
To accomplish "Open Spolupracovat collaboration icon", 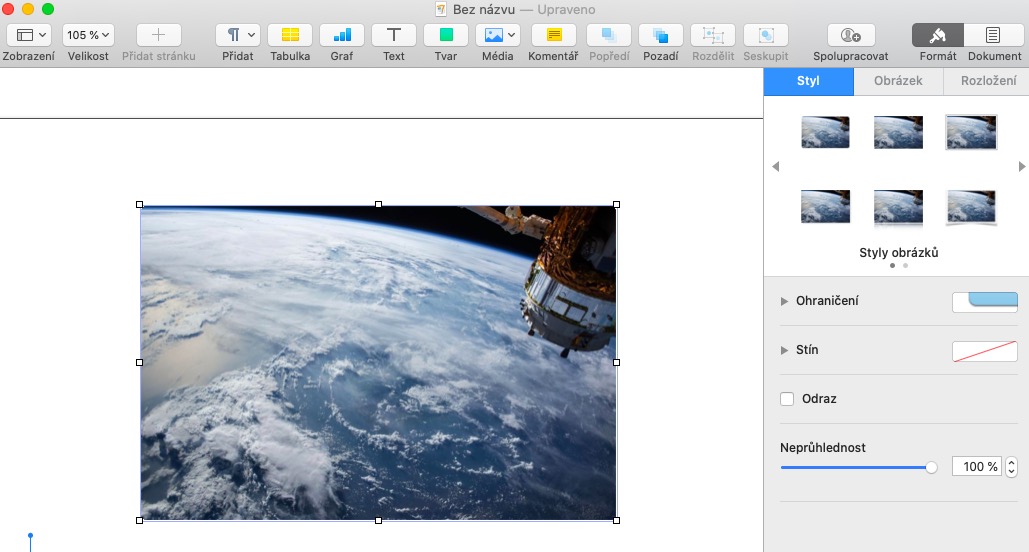I will point(850,35).
